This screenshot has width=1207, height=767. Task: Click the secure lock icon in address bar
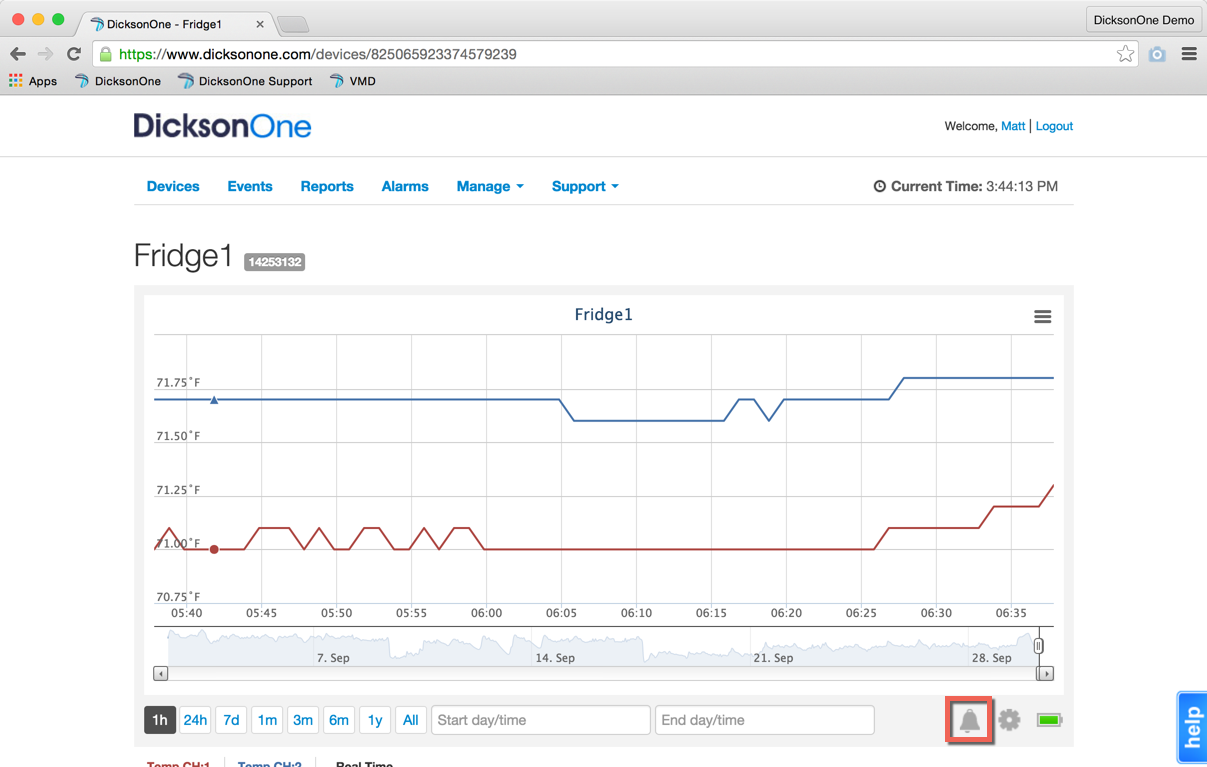[x=106, y=54]
